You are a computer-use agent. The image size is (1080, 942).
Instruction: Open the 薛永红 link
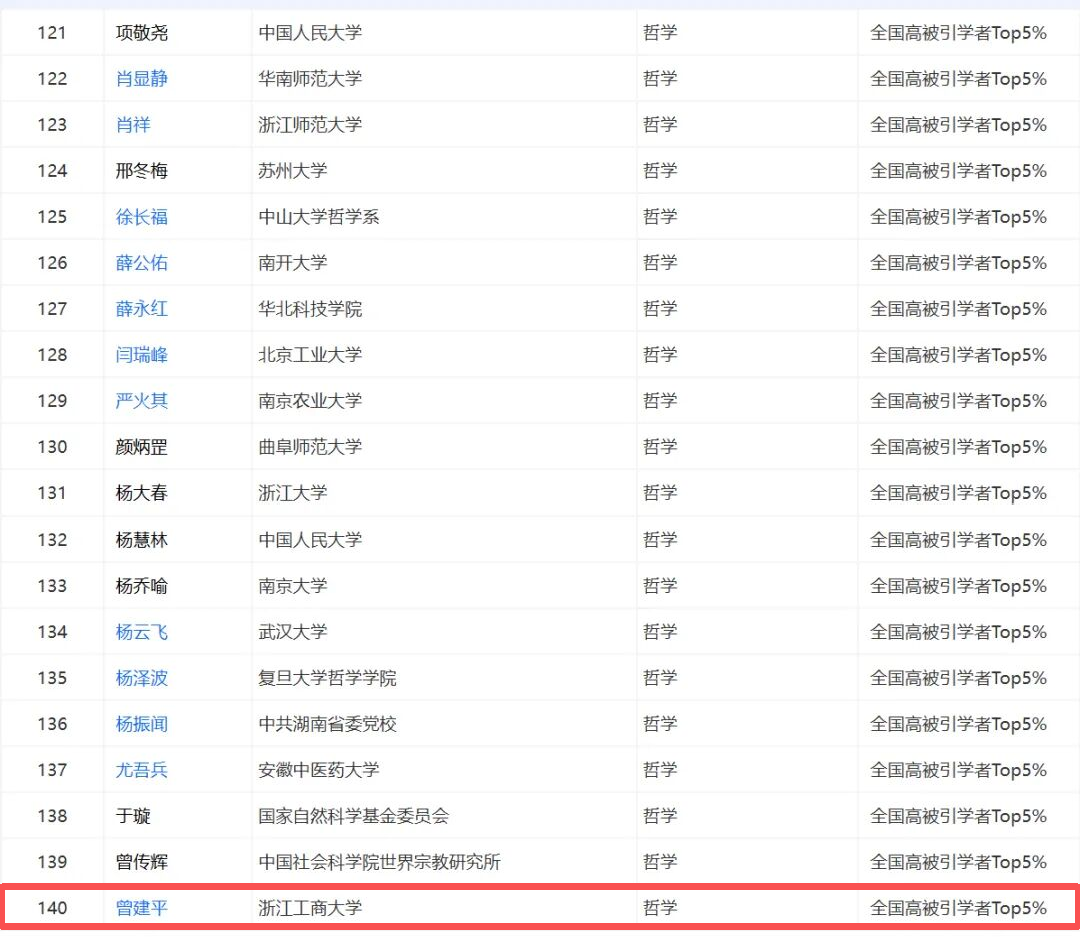pyautogui.click(x=142, y=309)
